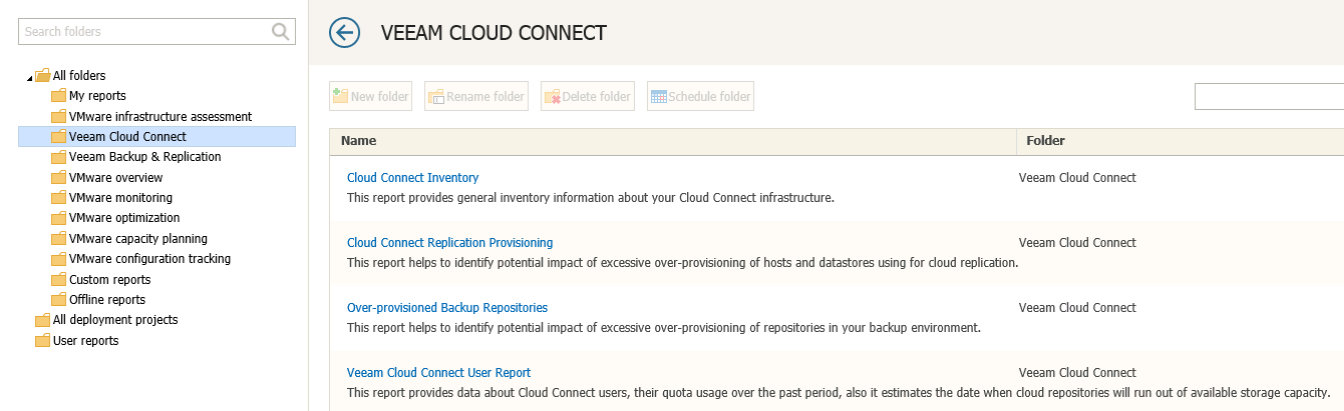This screenshot has height=411, width=1344.
Task: Click the New folder icon
Action: (341, 96)
